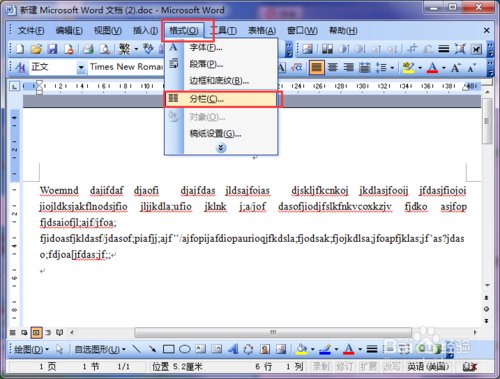Click the Shrink Font icon
This screenshot has width=500, height=379.
pyautogui.click(x=472, y=68)
